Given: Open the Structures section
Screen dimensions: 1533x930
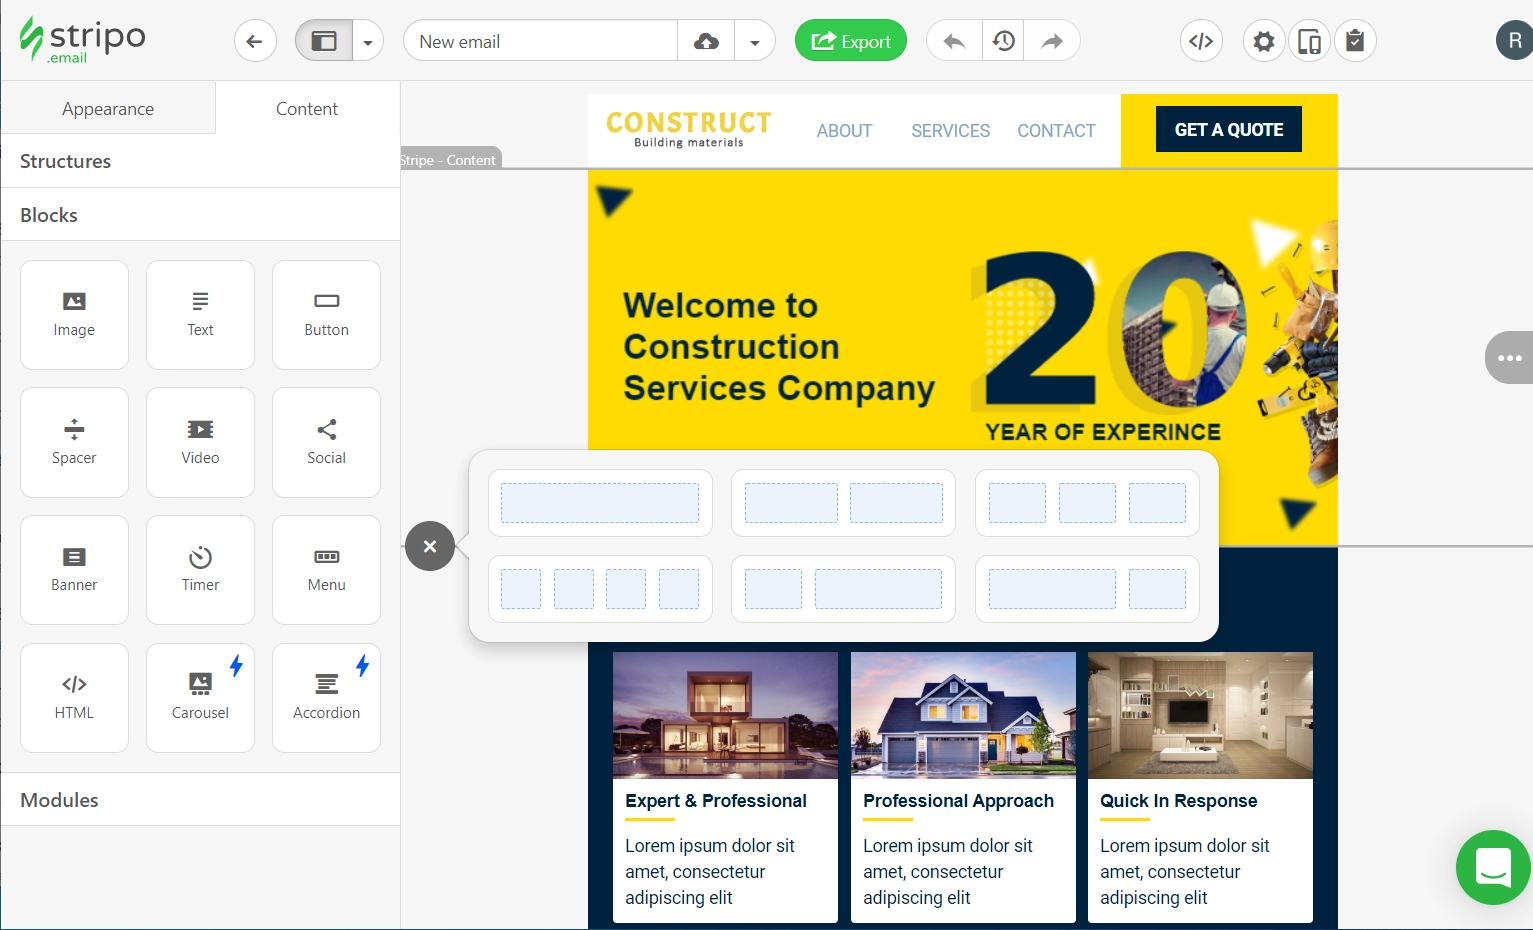Looking at the screenshot, I should 65,161.
